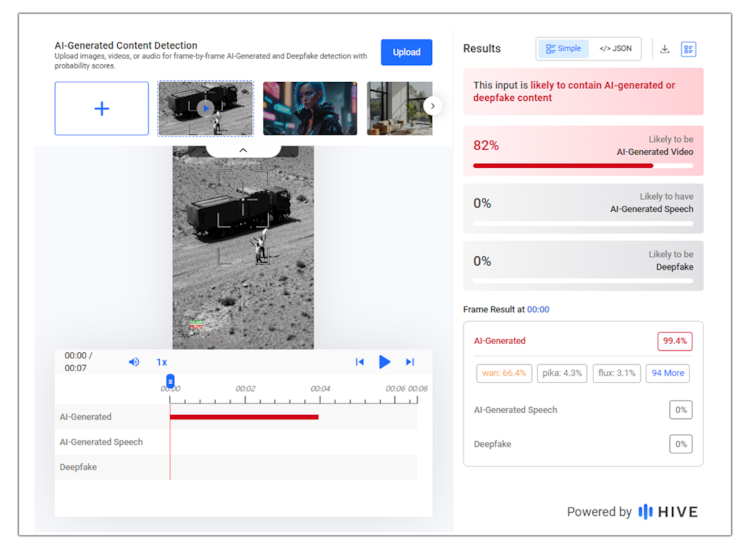This screenshot has height=549, width=750.
Task: Change the 1x playback speed
Action: click(x=161, y=362)
